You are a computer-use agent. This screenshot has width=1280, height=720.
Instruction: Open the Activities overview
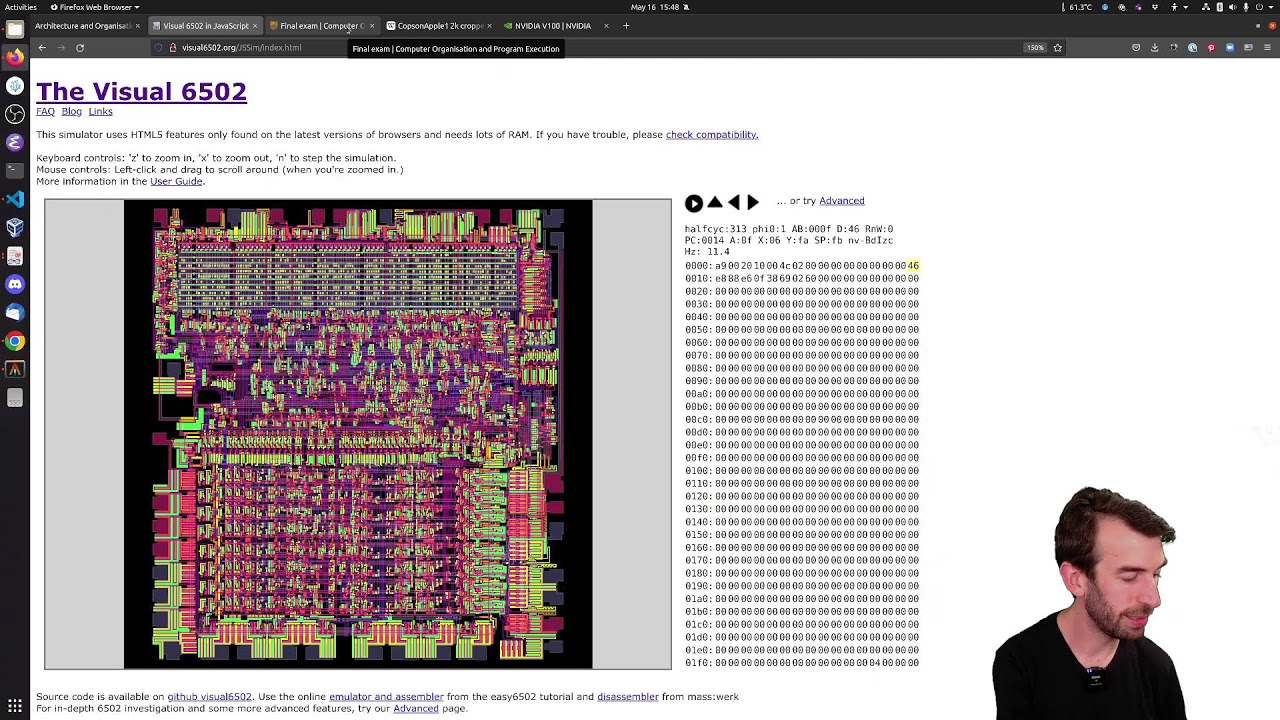20,7
